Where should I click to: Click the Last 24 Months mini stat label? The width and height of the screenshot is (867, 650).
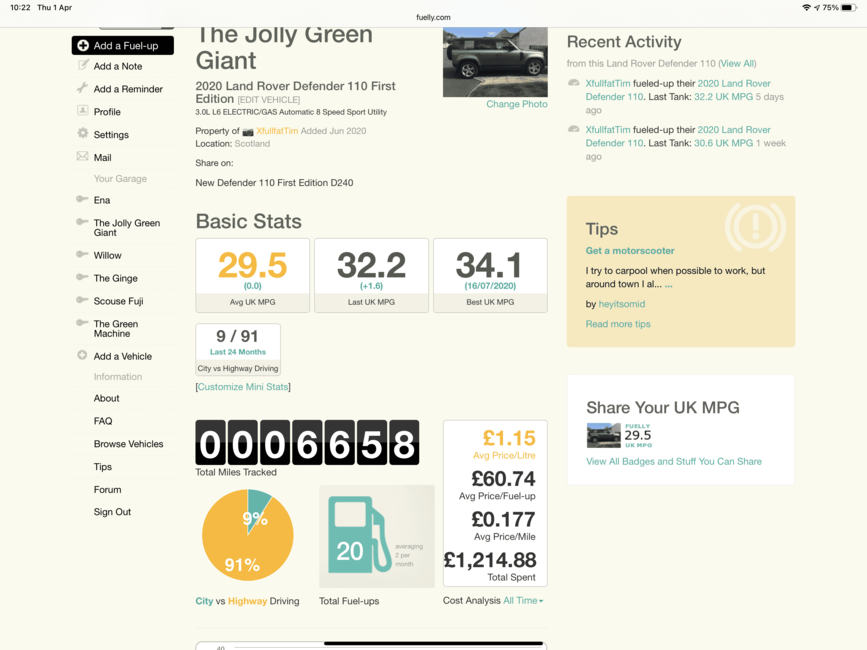coord(238,352)
